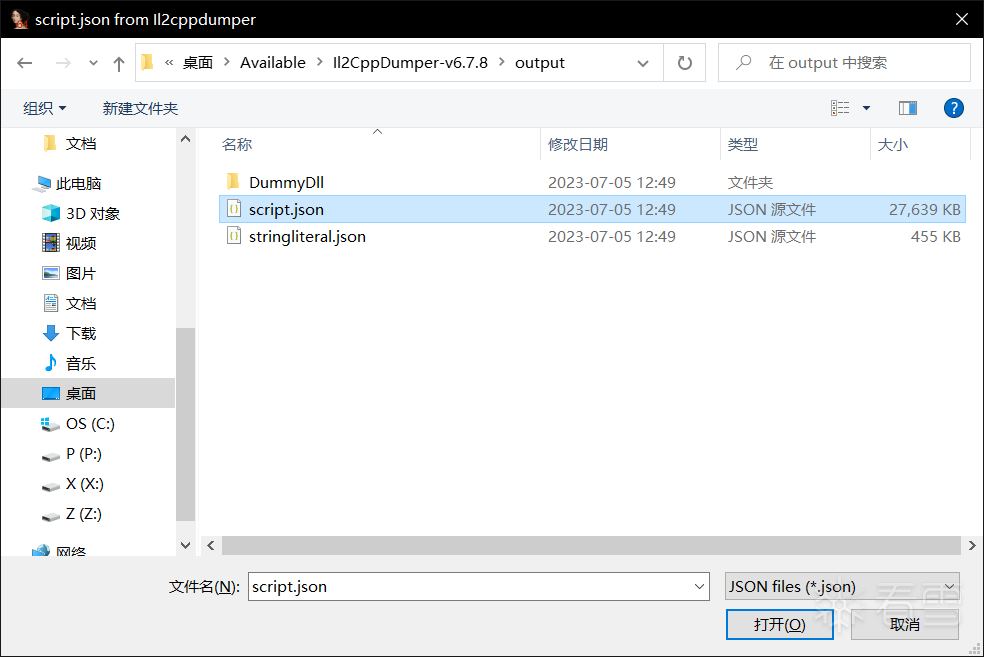Open OS (C:) drive
This screenshot has height=657, width=984.
coord(90,424)
